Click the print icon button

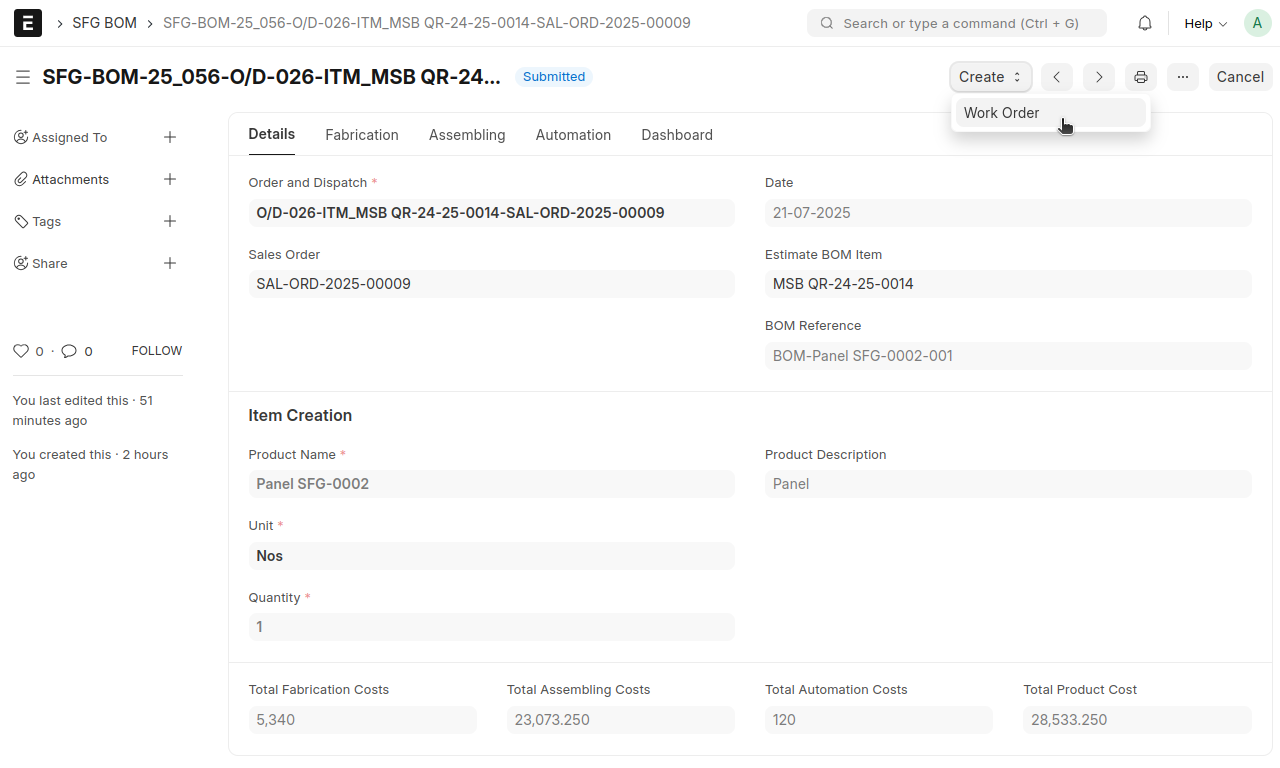[1141, 77]
